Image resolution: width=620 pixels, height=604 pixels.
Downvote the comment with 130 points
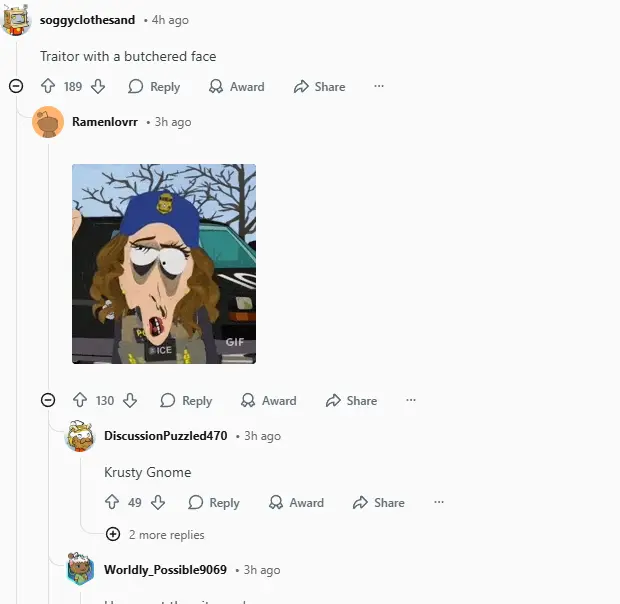(x=130, y=401)
